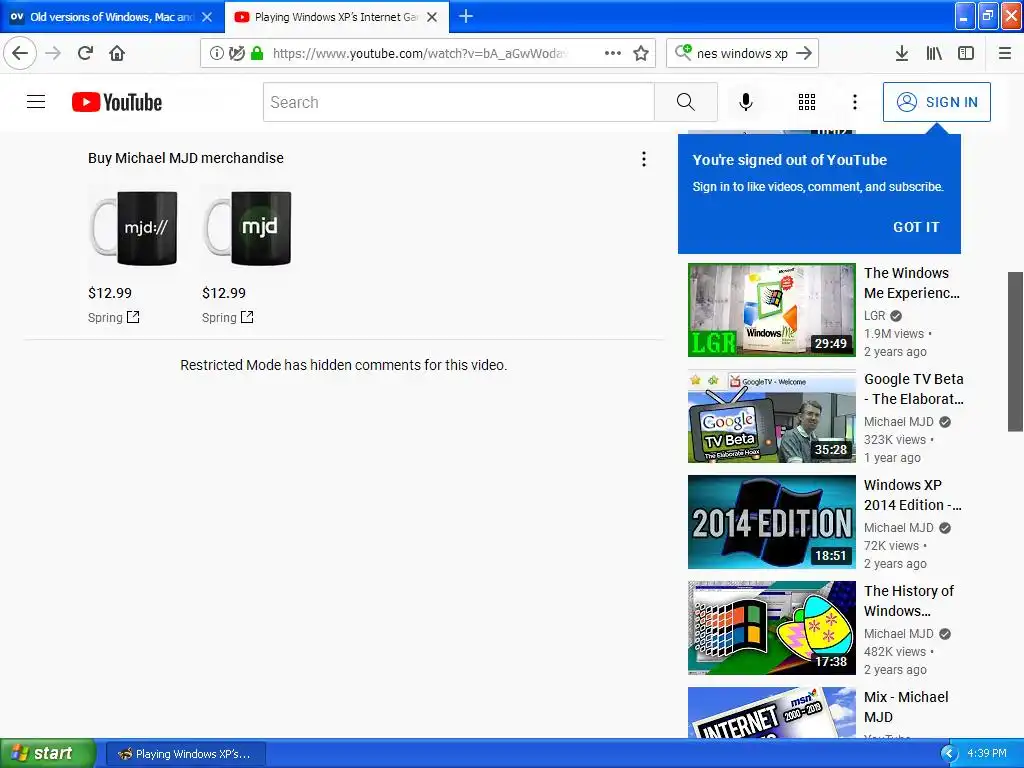
Task: Open 'Windows XP 2014 Edition' video title
Action: pos(912,495)
